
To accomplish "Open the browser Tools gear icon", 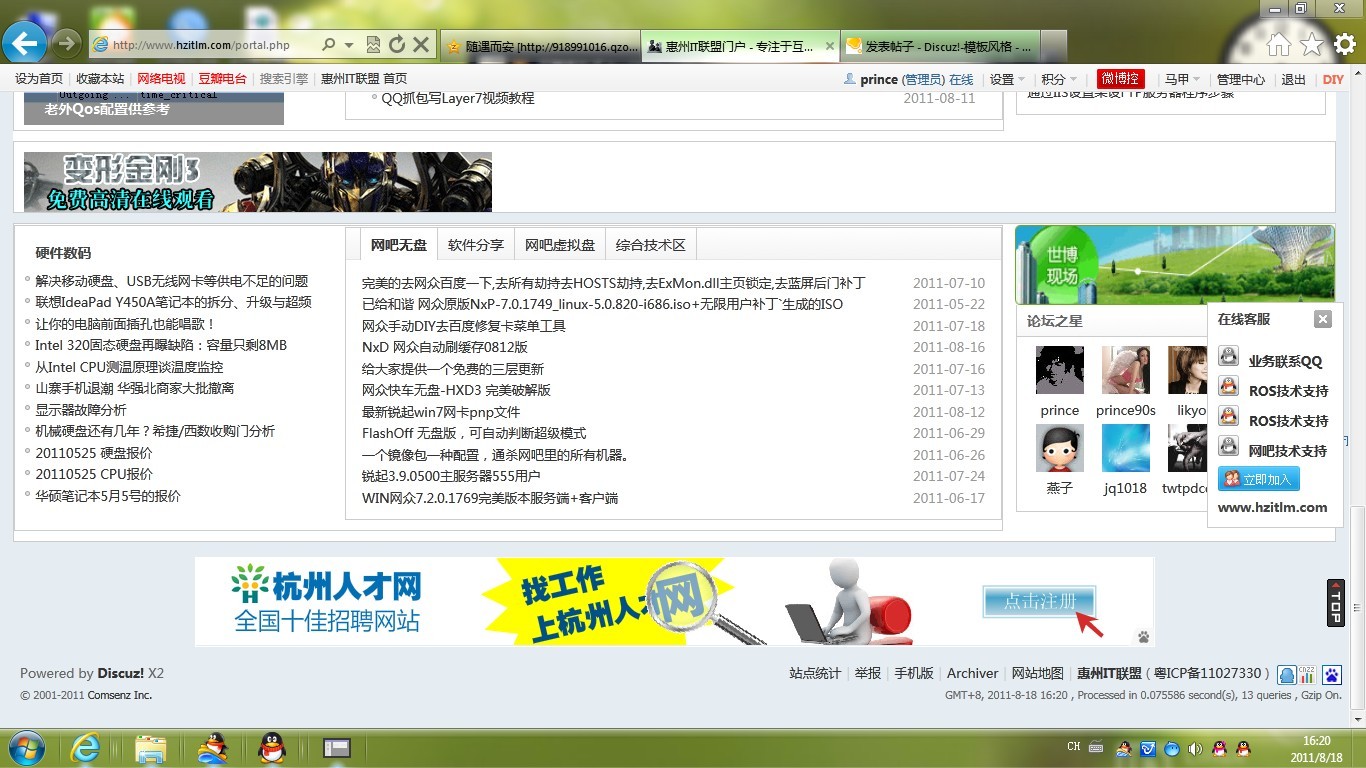I will click(x=1345, y=45).
